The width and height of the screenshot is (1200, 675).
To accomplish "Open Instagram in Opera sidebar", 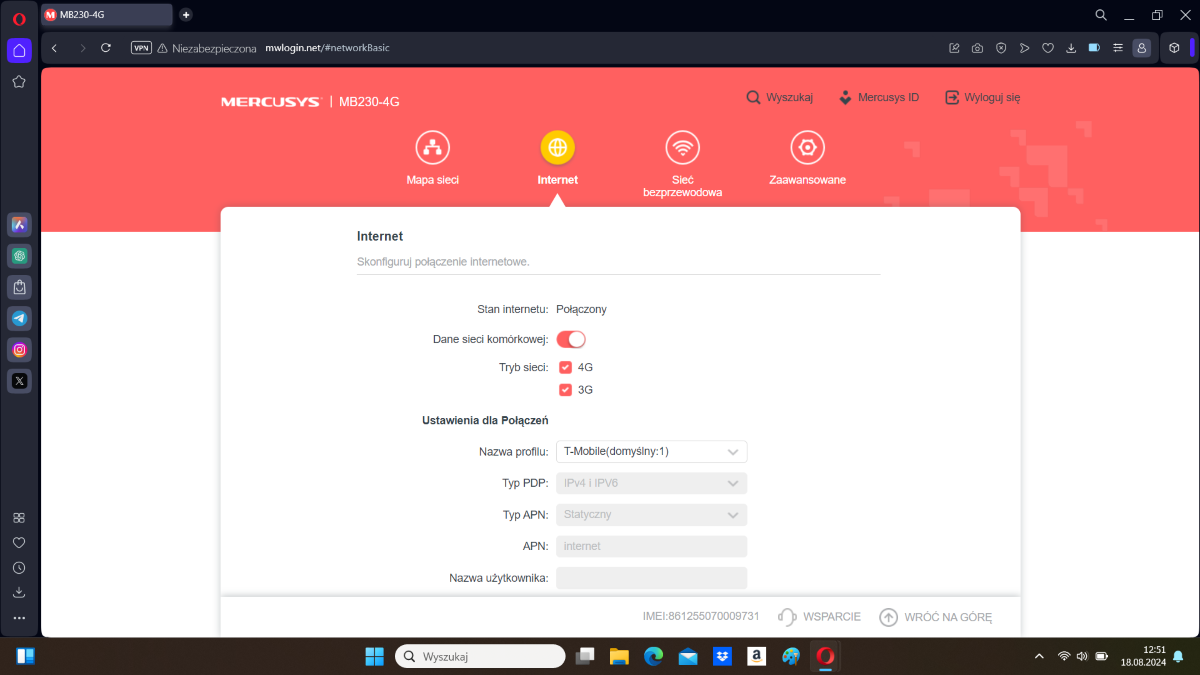I will [x=19, y=349].
